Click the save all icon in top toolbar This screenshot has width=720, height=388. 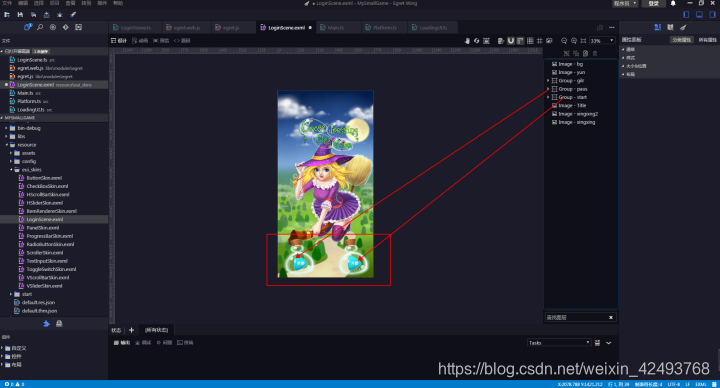click(33, 15)
